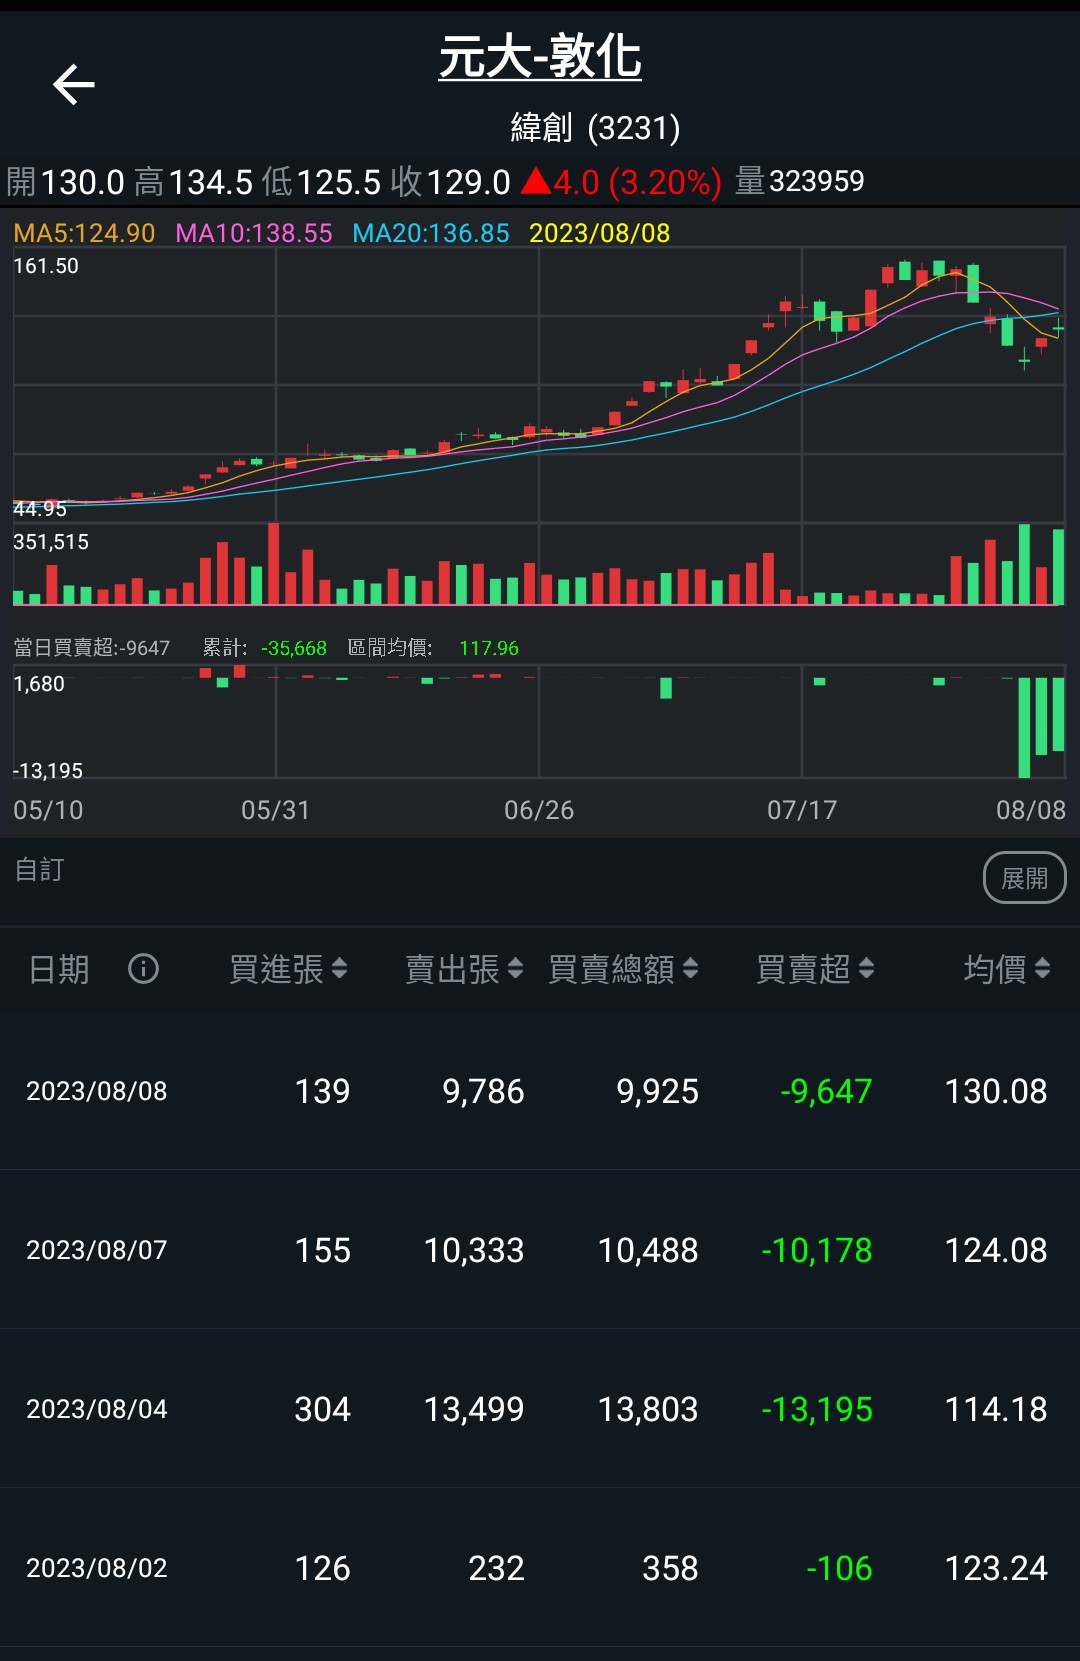Tap the MA10 moving average label
1080x1661 pixels.
click(x=254, y=233)
